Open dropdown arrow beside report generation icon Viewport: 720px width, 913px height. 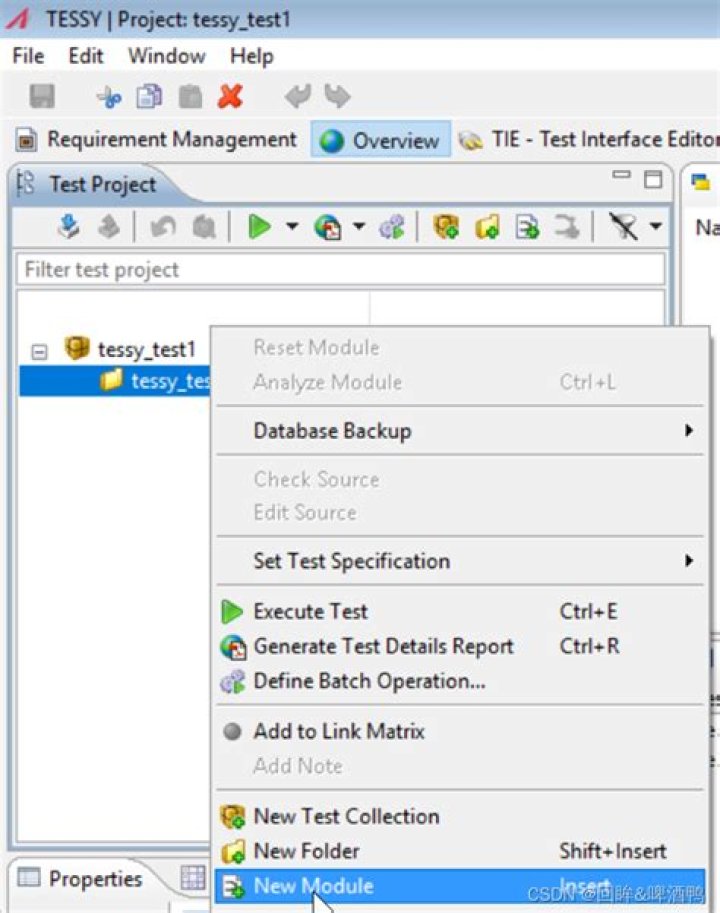[x=359, y=226]
